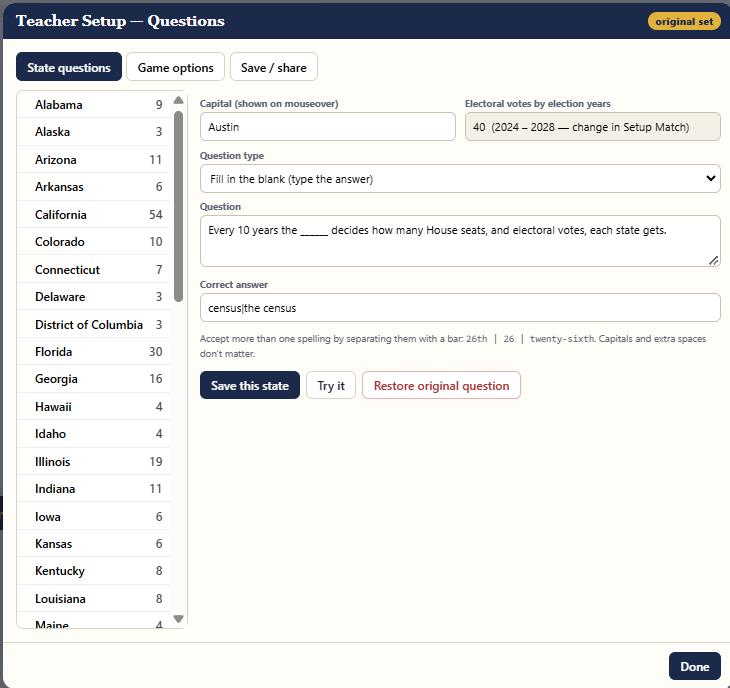Viewport: 730px width, 688px height.
Task: Switch to the State questions tab
Action: click(x=69, y=67)
